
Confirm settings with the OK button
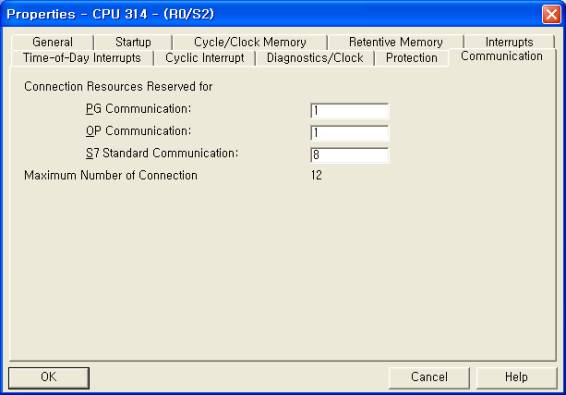49,378
